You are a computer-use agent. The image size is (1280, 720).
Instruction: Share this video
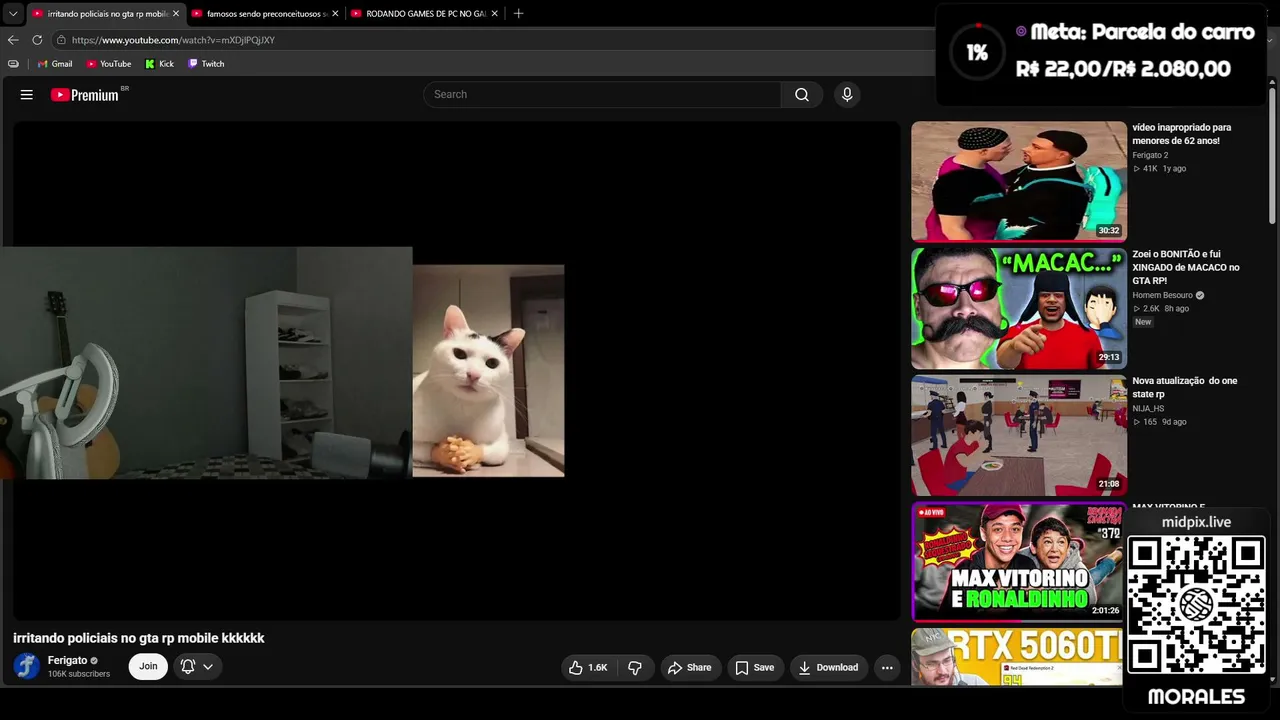click(x=690, y=667)
